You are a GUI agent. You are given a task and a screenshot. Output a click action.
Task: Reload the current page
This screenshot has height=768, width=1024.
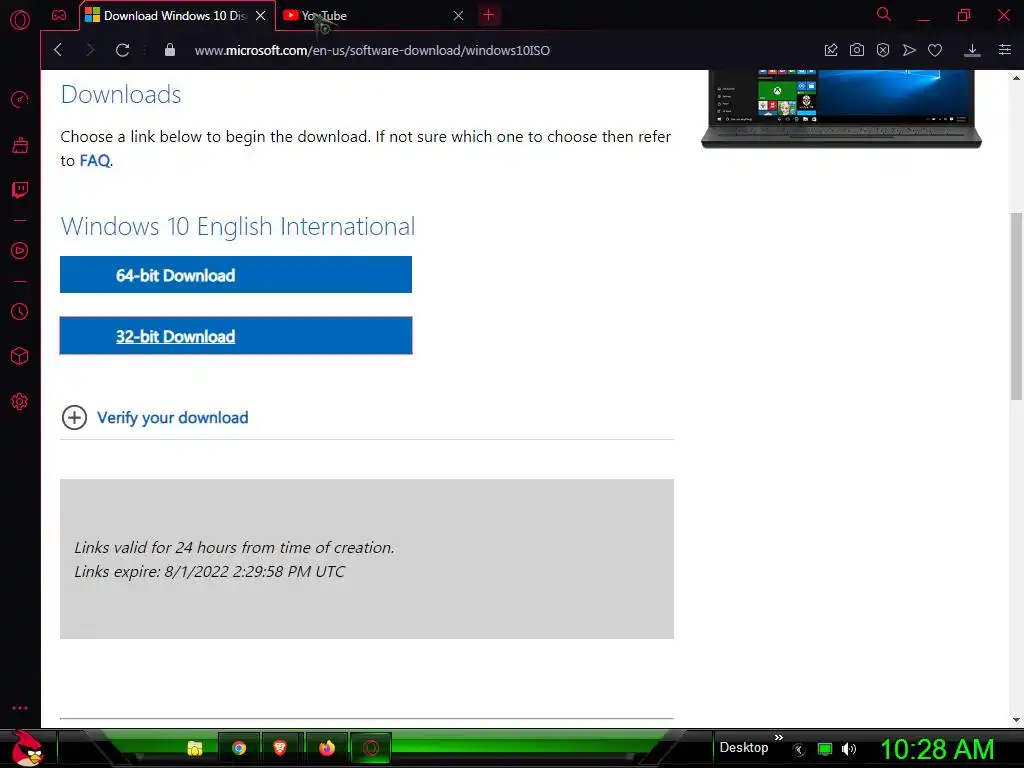(122, 50)
